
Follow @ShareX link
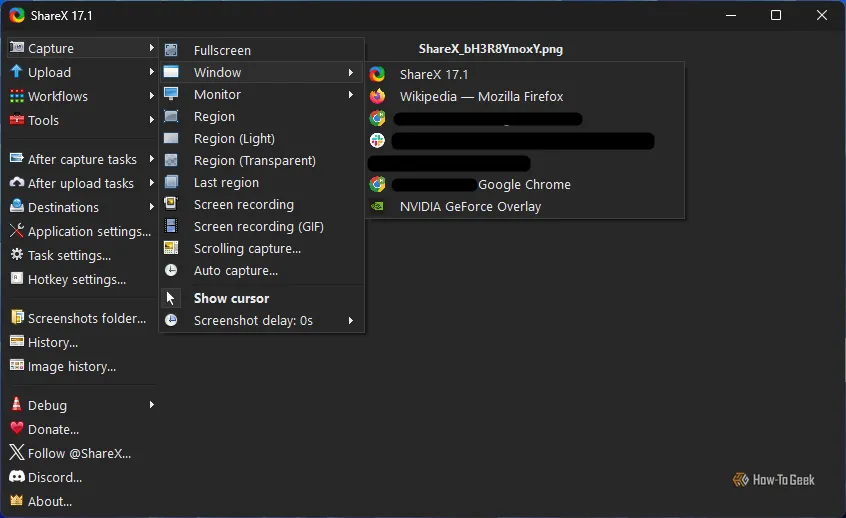coord(79,453)
